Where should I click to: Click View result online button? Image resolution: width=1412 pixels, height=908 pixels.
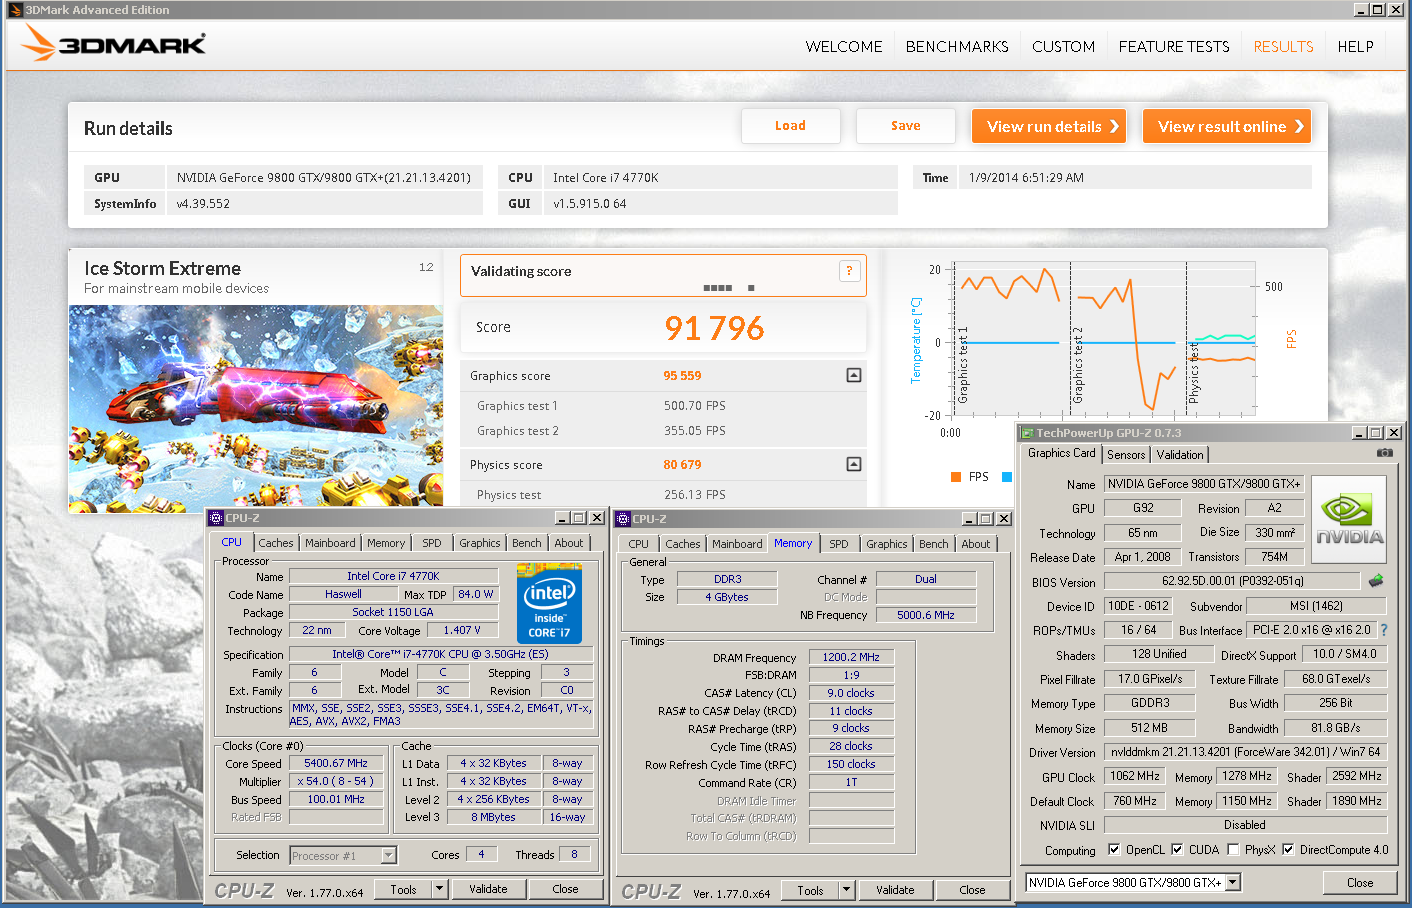click(x=1227, y=126)
